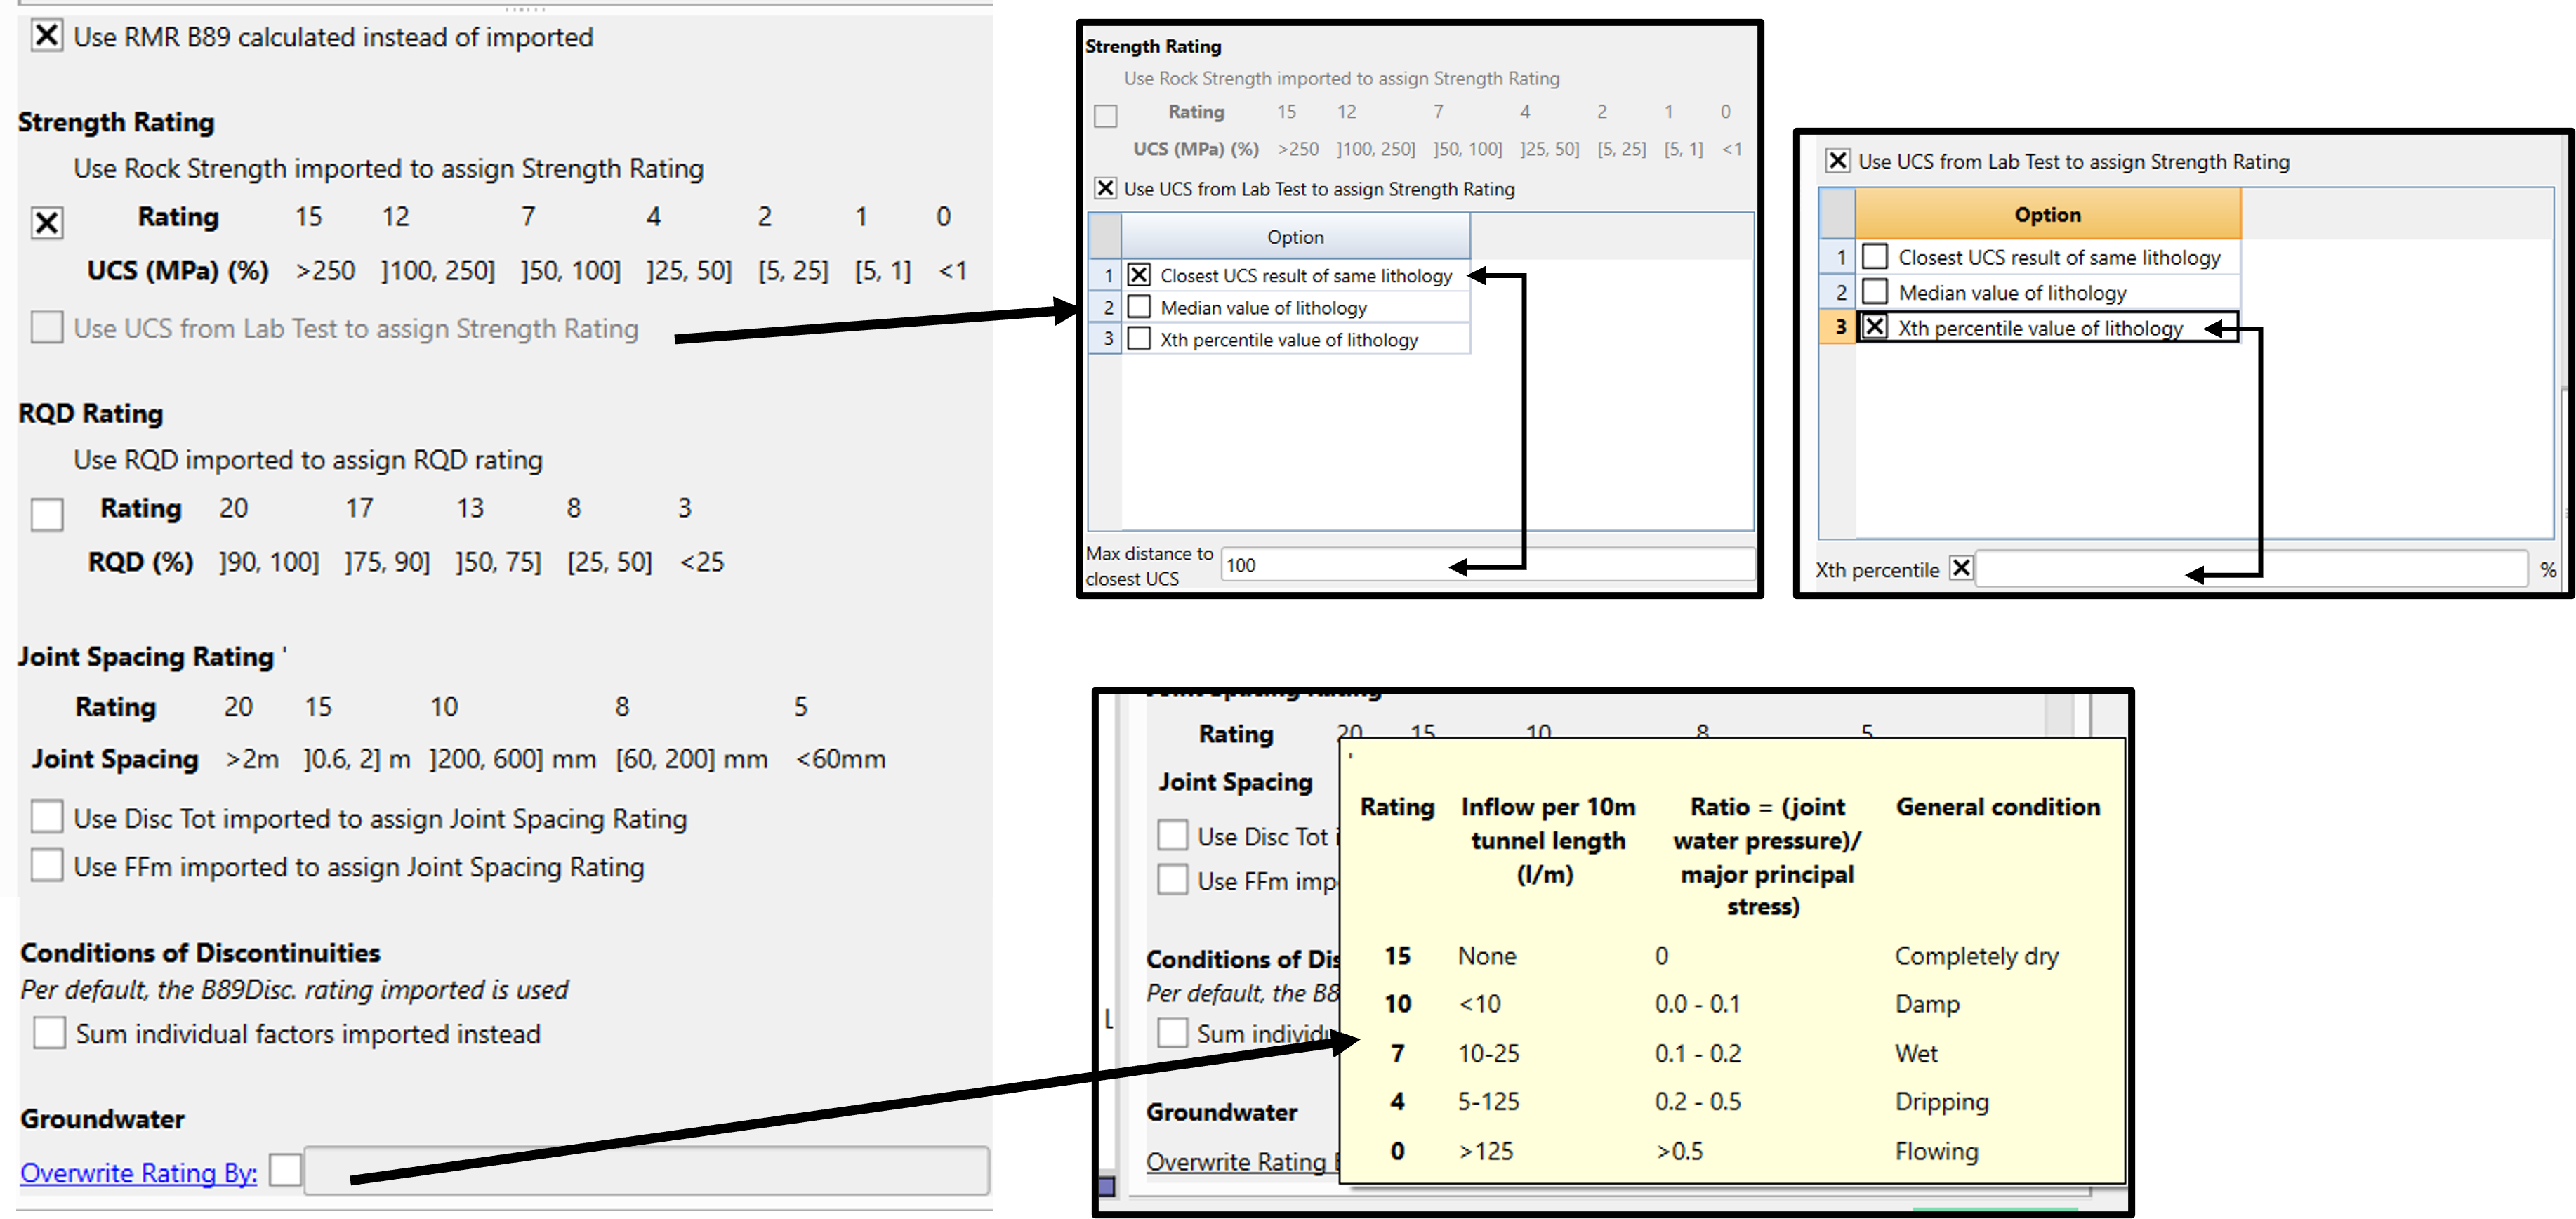
Task: Click the Overwrite Rating By link
Action: pos(138,1172)
